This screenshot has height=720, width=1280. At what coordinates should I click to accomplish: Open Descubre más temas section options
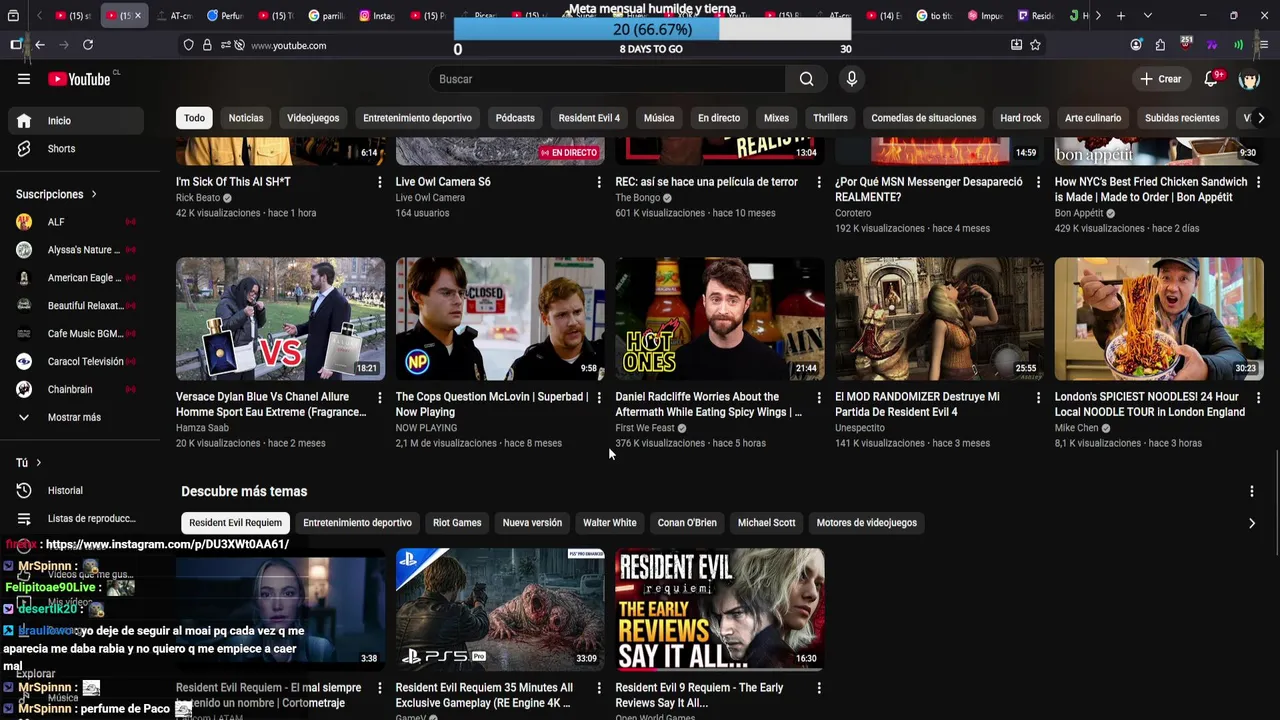(x=1251, y=491)
